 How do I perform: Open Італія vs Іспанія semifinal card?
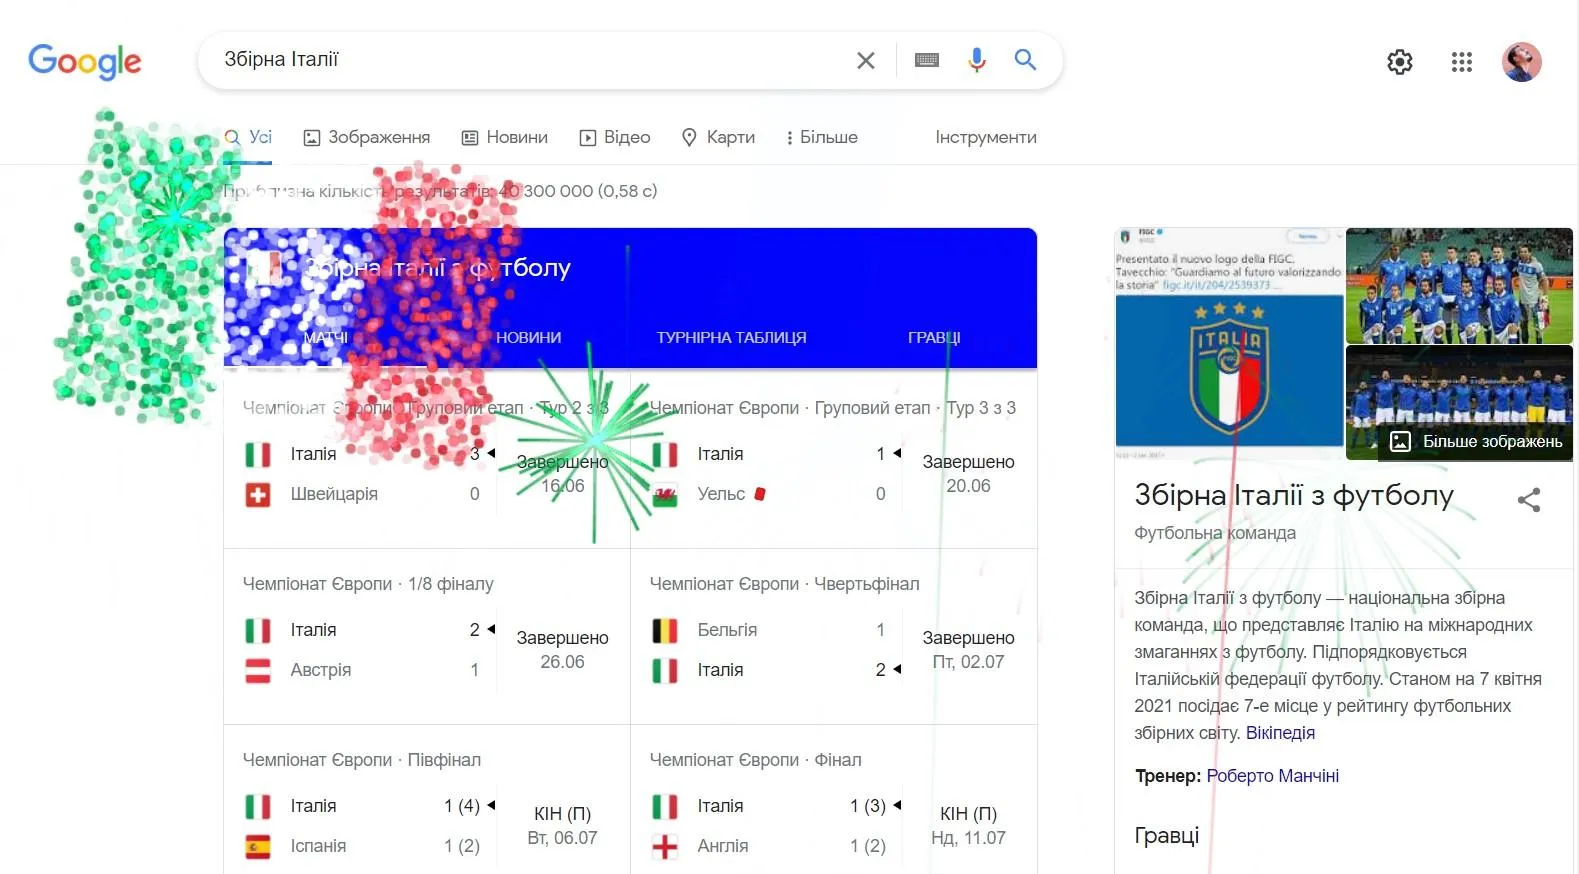[x=427, y=800]
